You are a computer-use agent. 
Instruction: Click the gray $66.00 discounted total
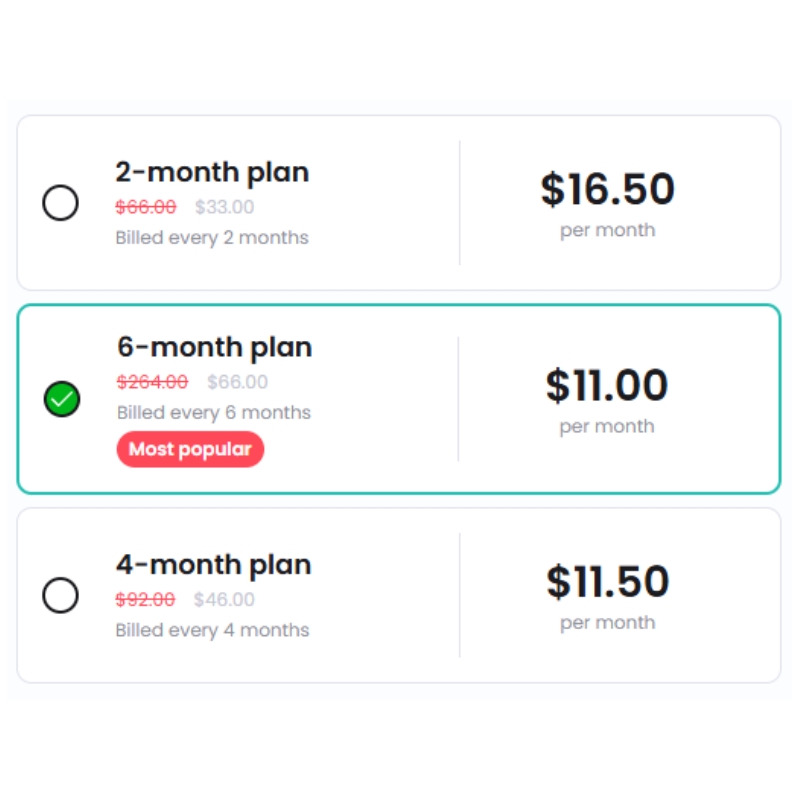click(237, 382)
